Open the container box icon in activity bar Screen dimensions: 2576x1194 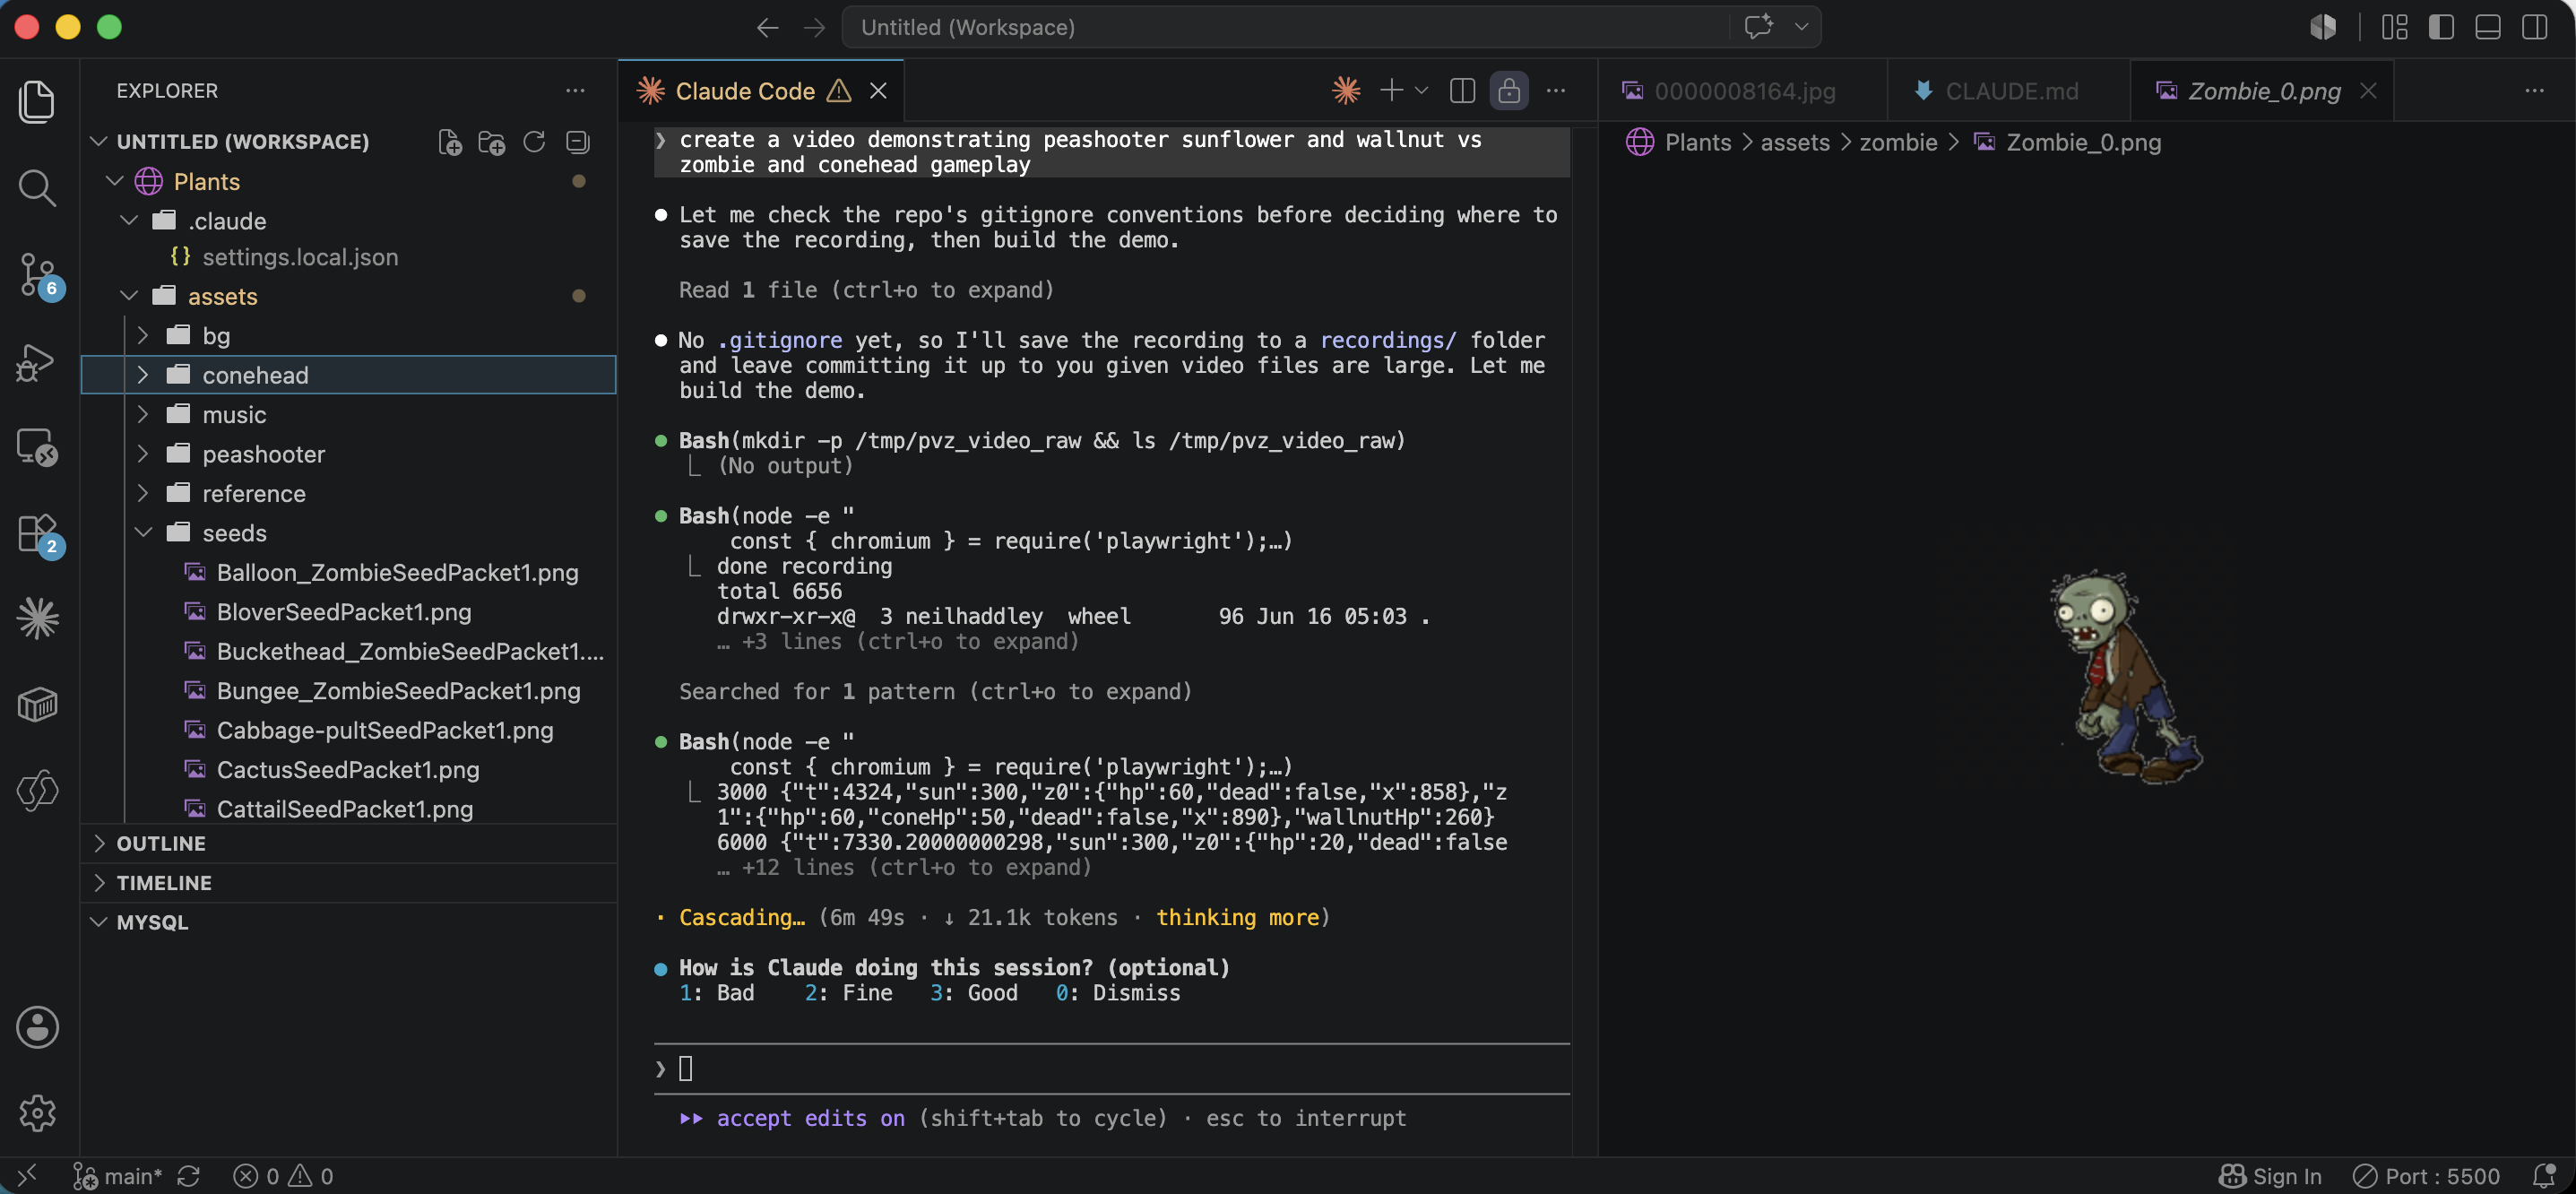coord(37,705)
